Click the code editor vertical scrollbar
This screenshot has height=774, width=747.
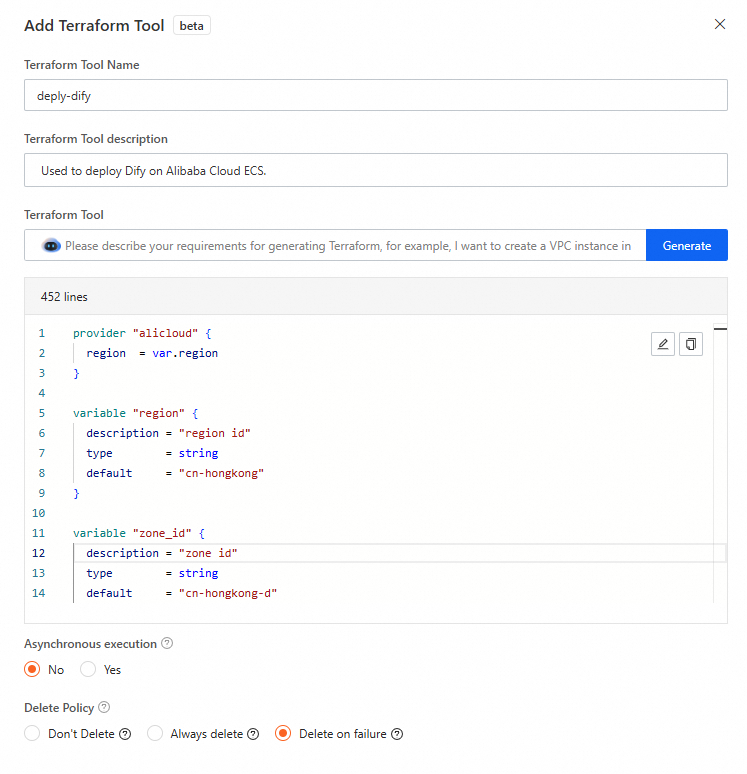click(720, 460)
